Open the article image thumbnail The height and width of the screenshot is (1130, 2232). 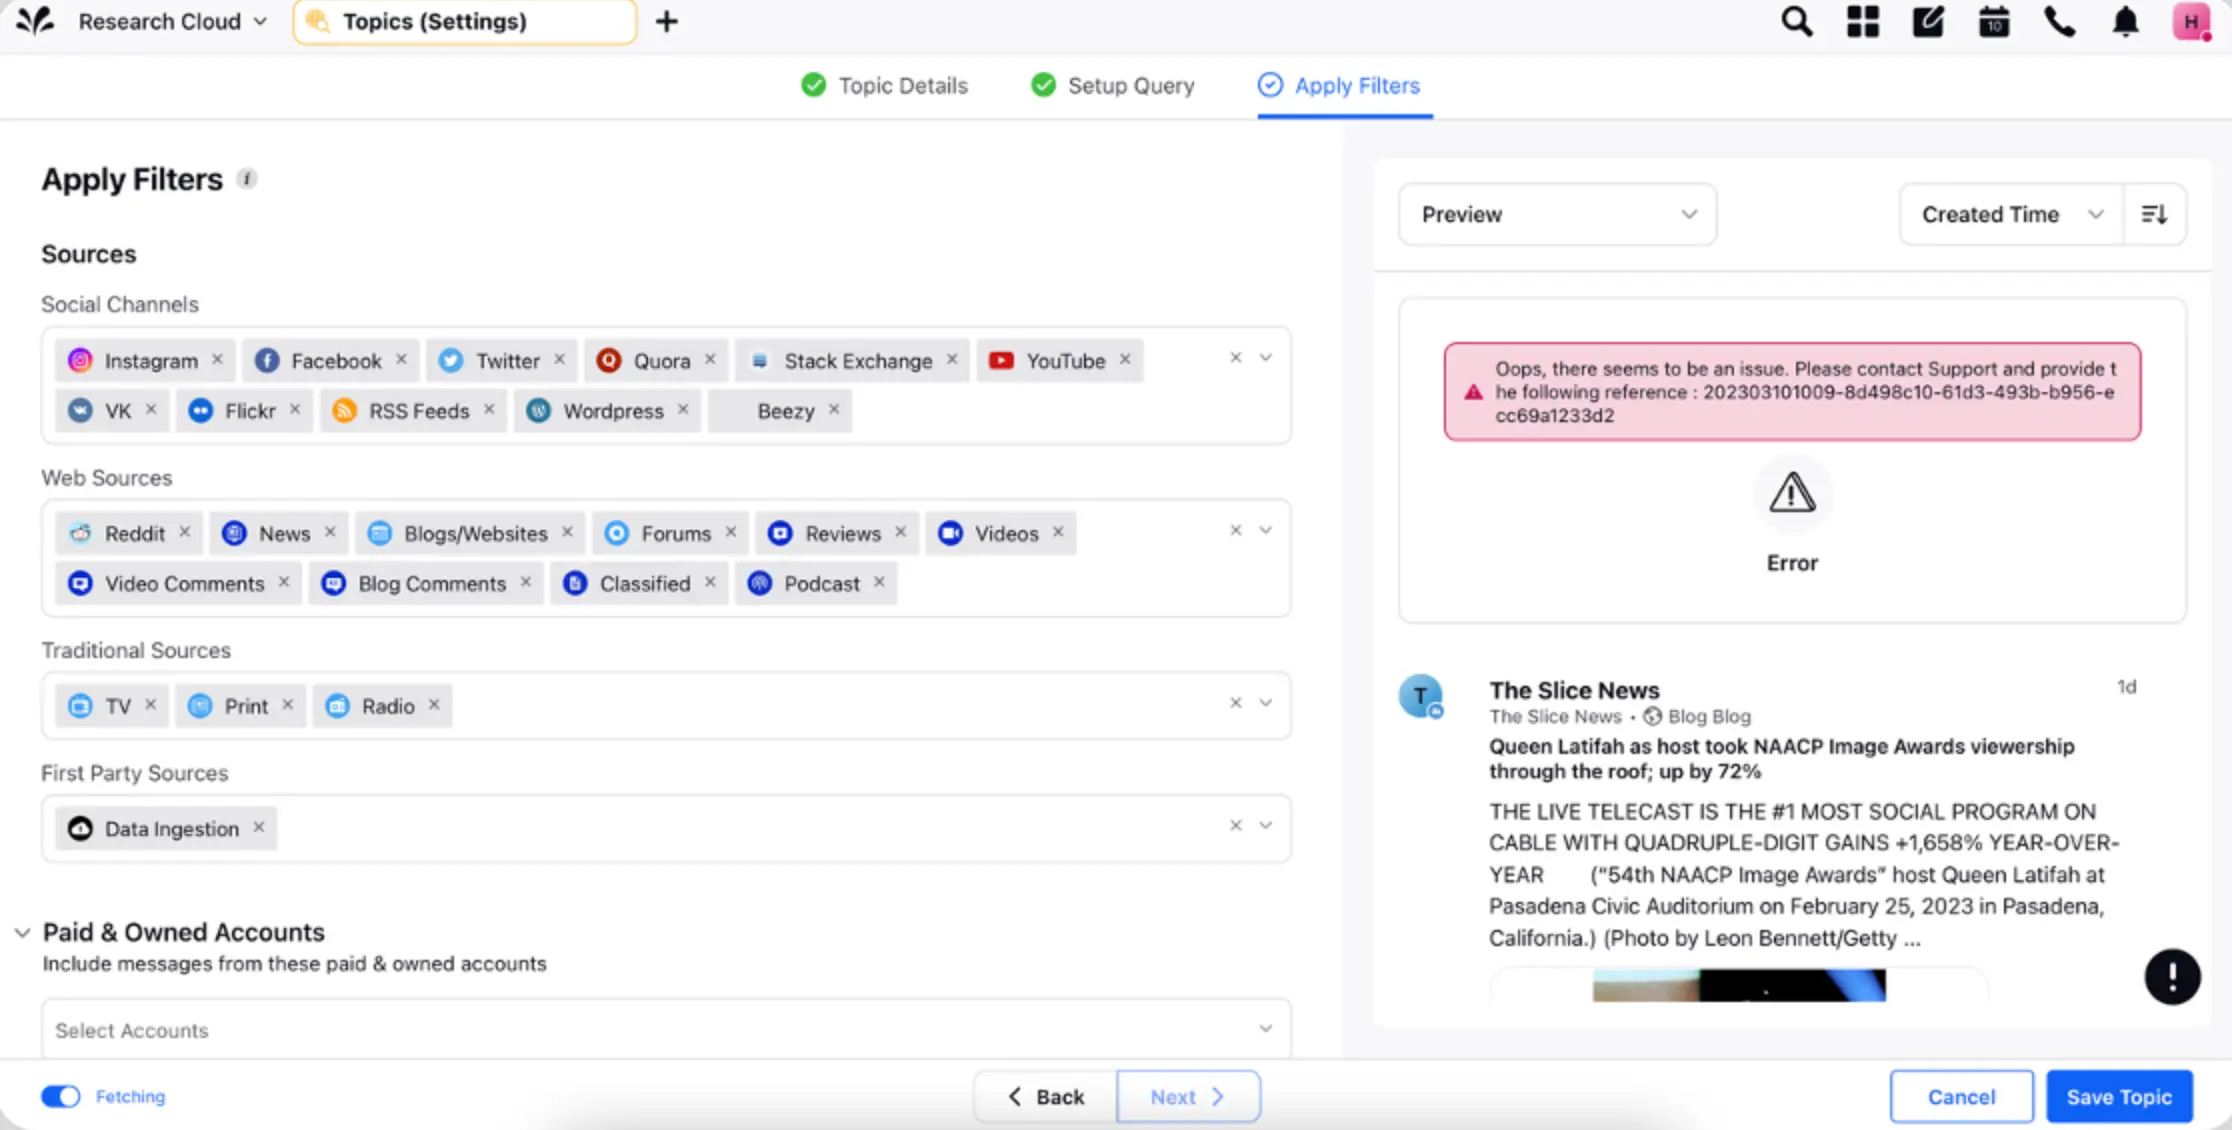coord(1739,985)
